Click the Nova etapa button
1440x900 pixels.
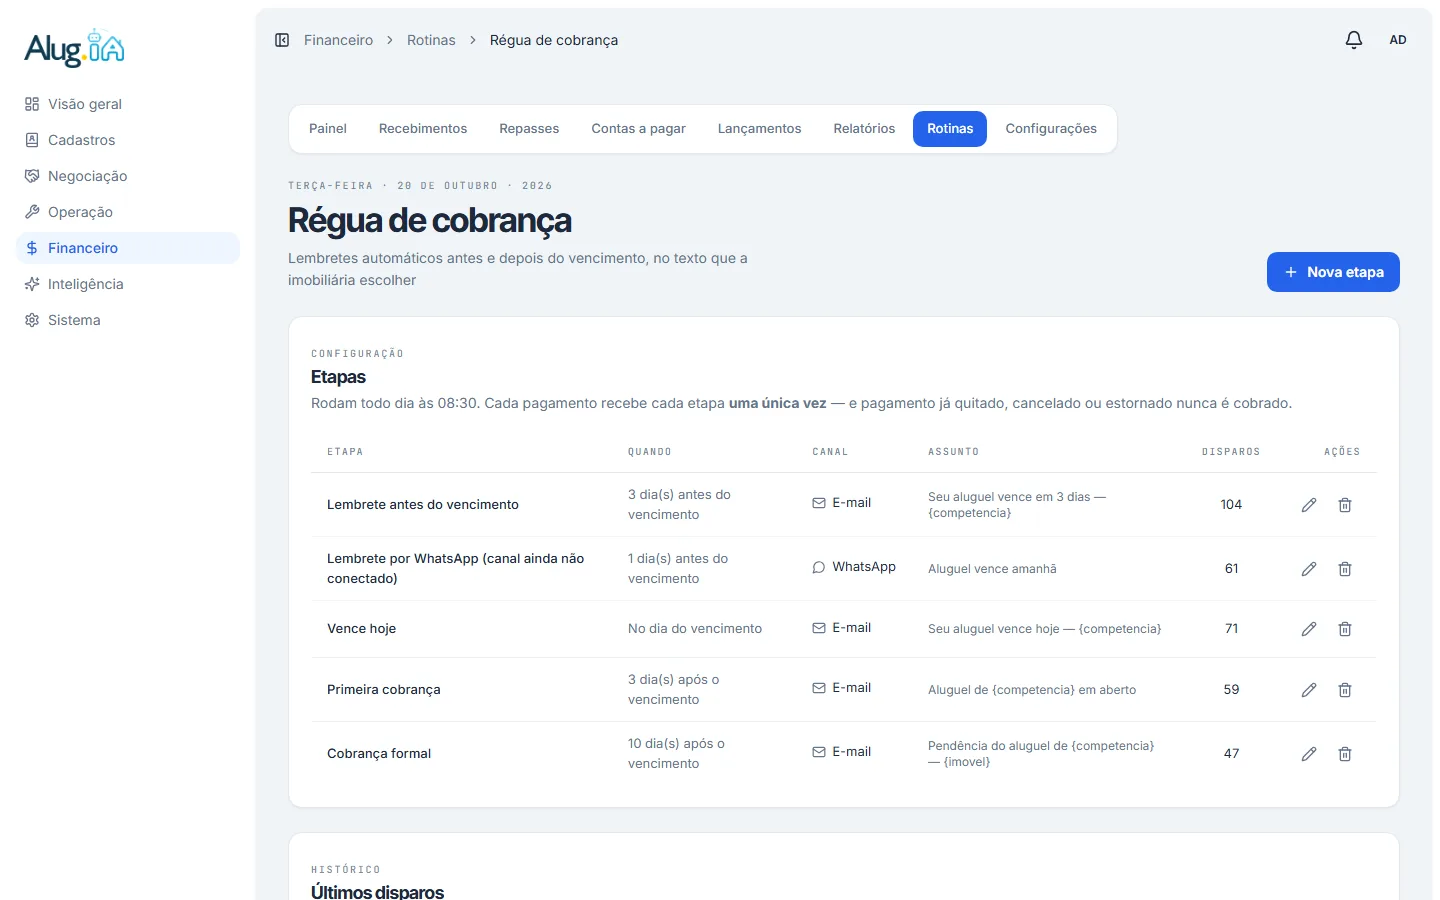click(1333, 272)
